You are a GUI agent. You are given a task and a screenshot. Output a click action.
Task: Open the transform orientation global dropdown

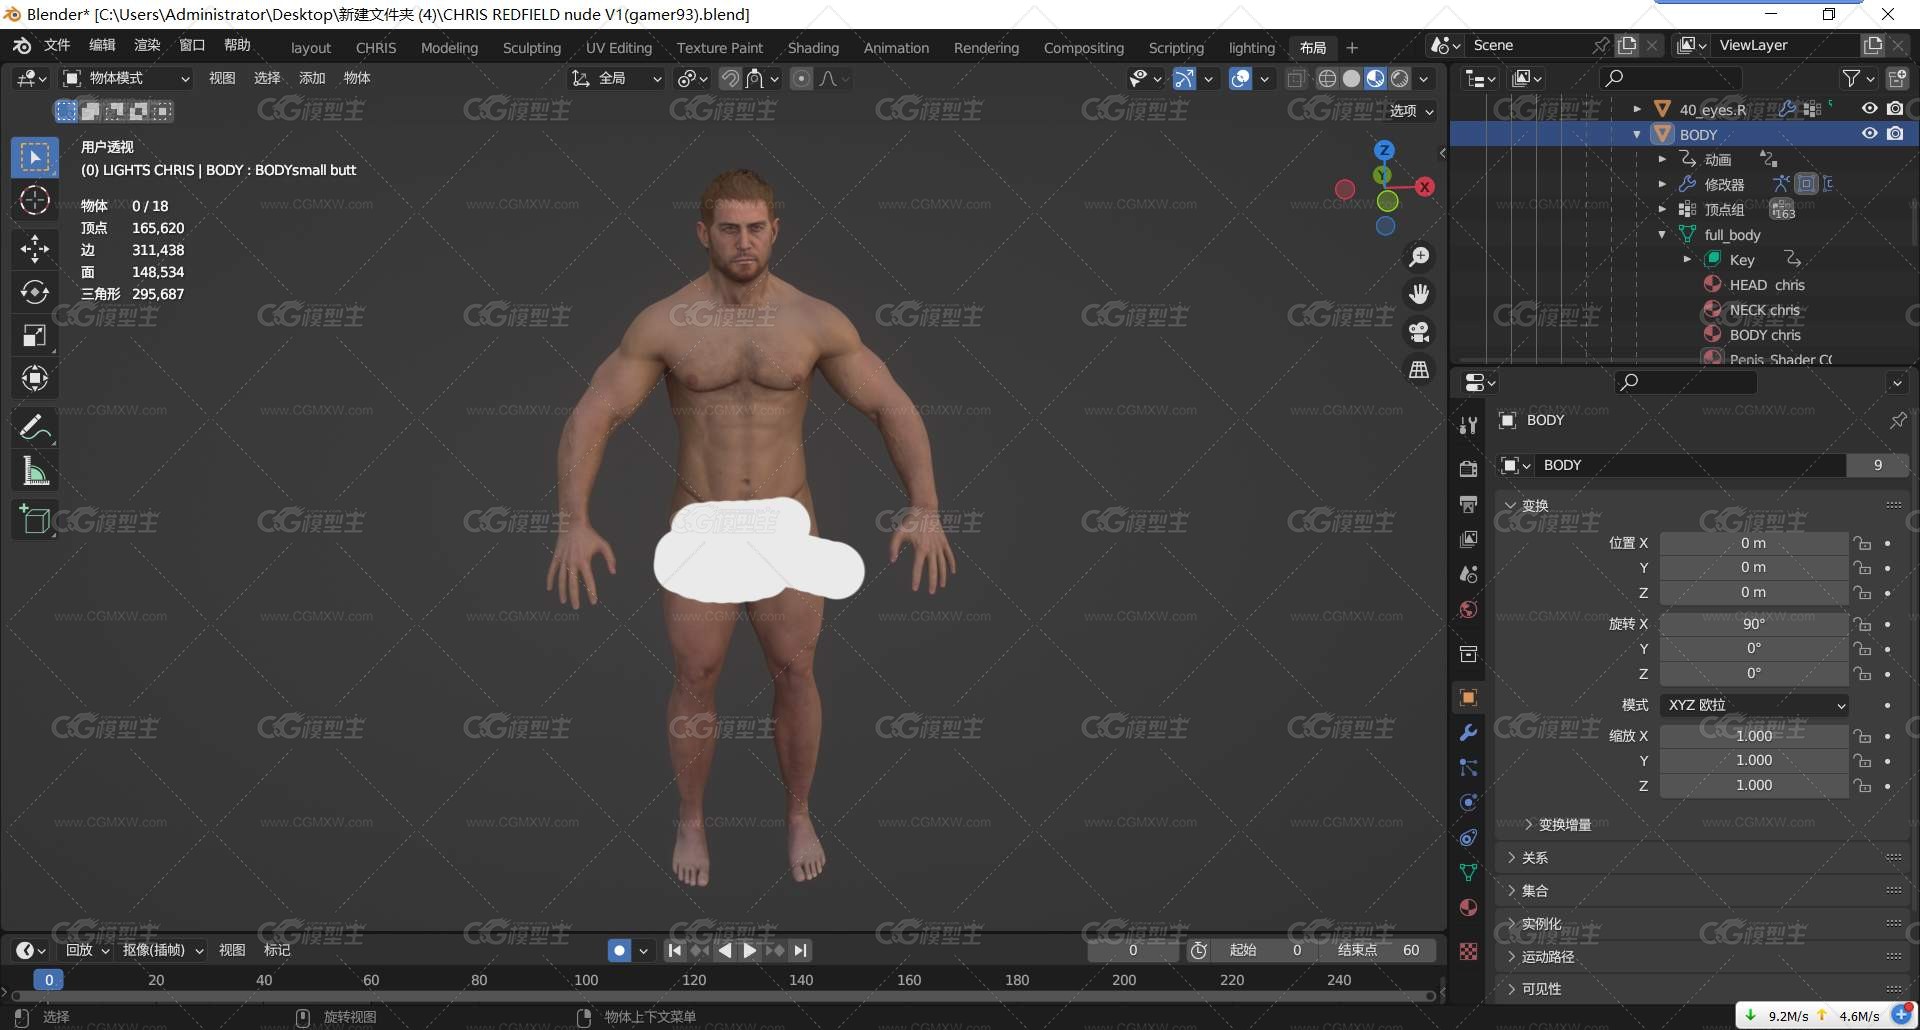[616, 78]
